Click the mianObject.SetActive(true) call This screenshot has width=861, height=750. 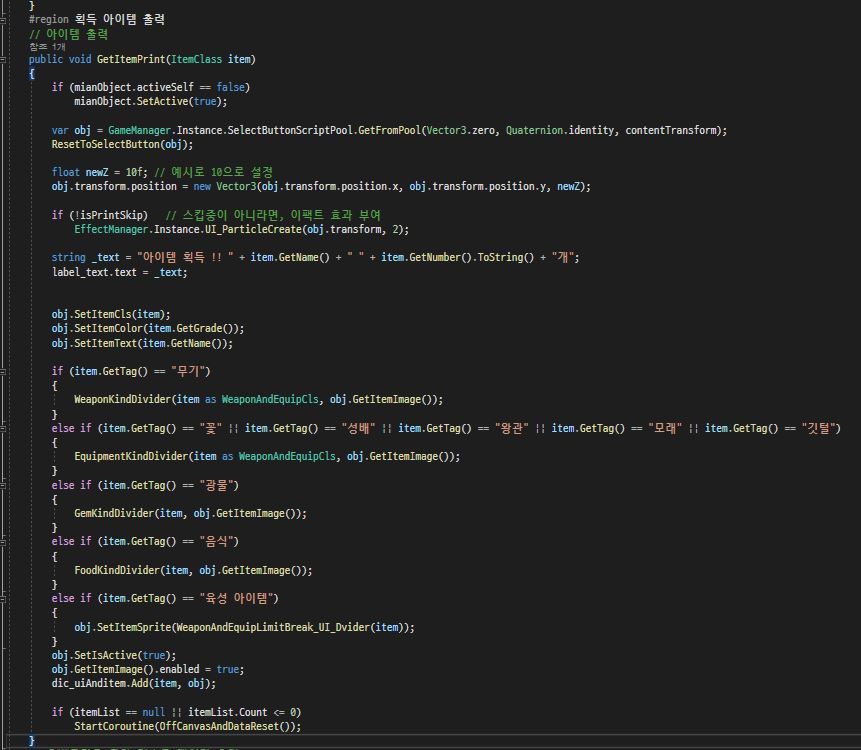tap(150, 102)
